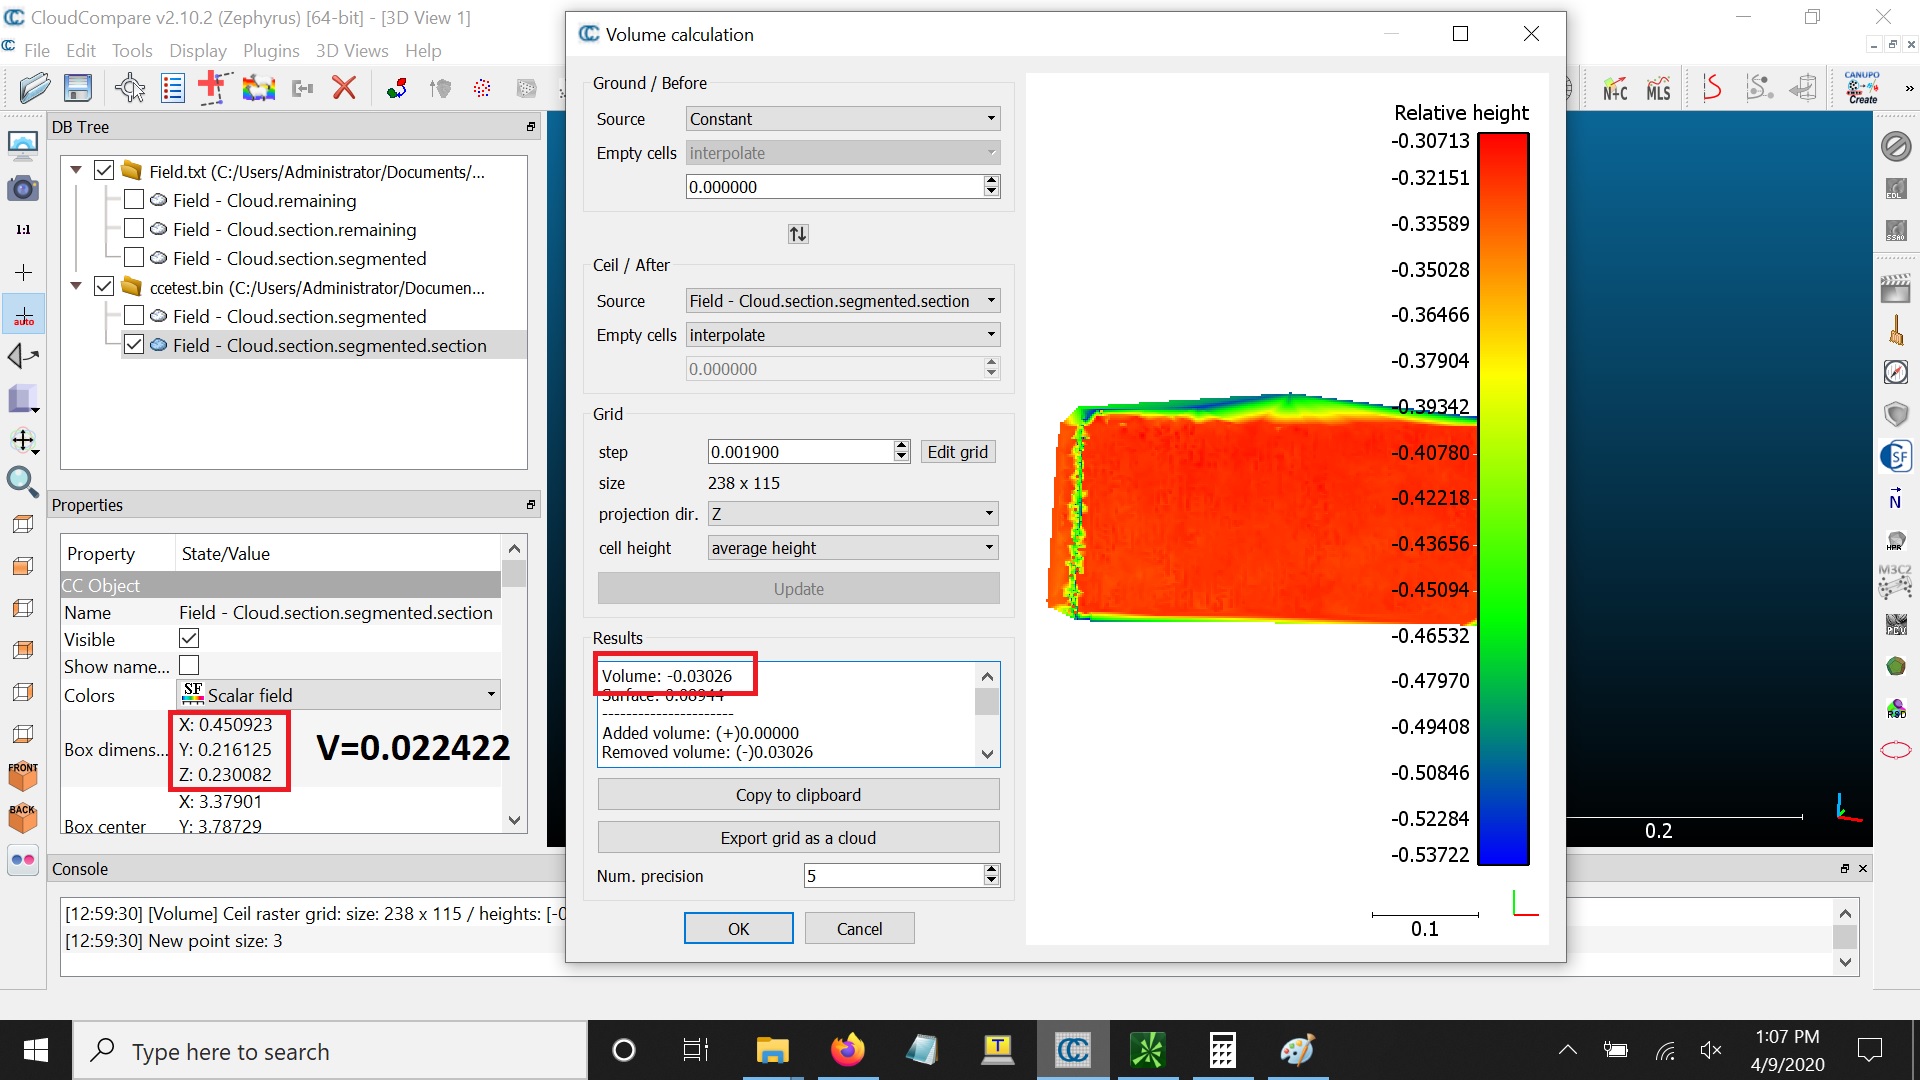Open the Tools menu
The image size is (1920, 1080).
132,51
